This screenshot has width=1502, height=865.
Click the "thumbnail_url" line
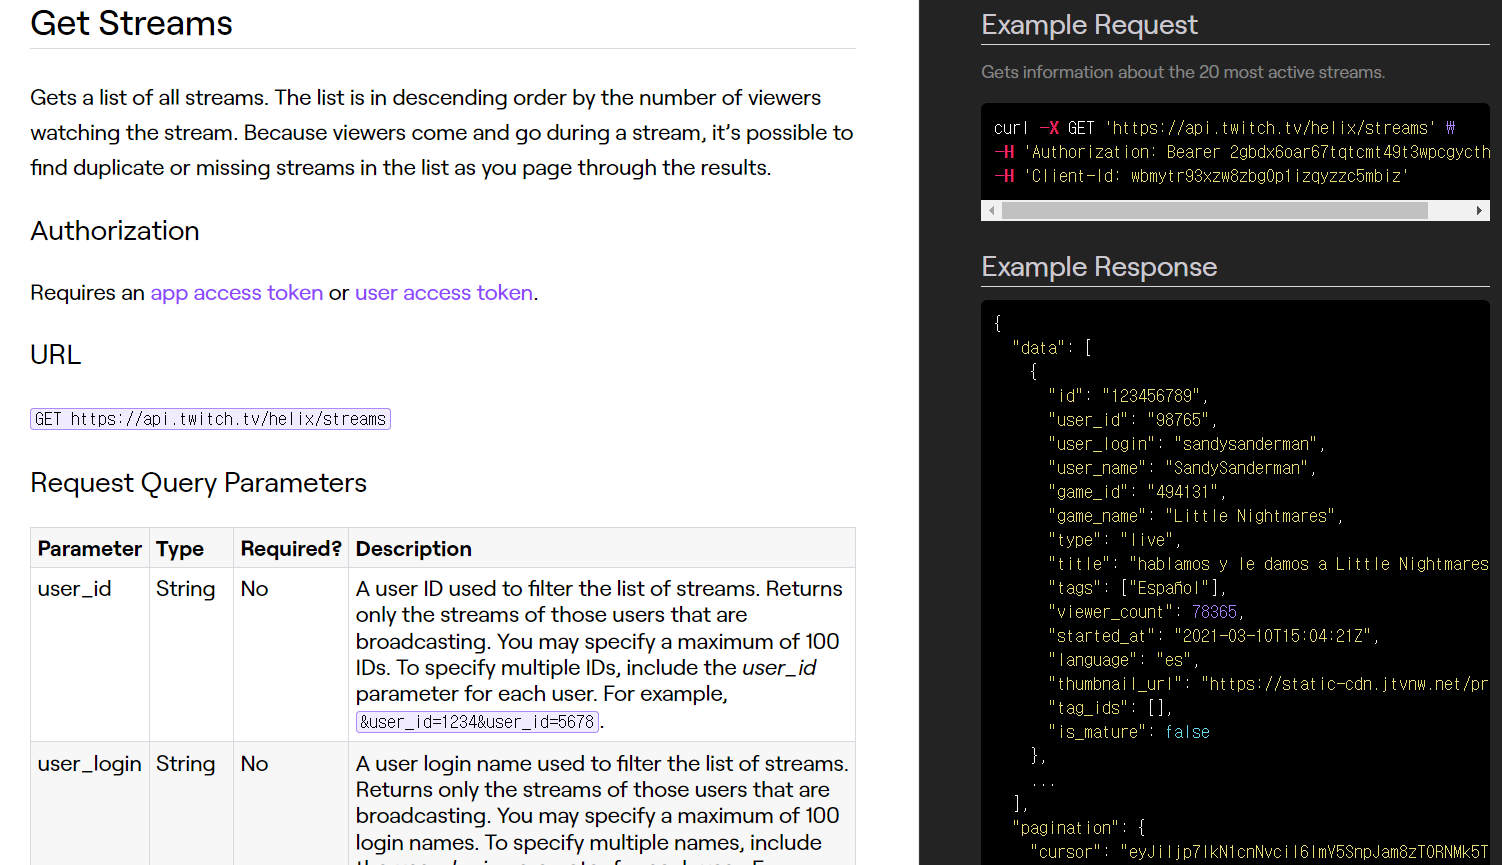[x=1268, y=684]
